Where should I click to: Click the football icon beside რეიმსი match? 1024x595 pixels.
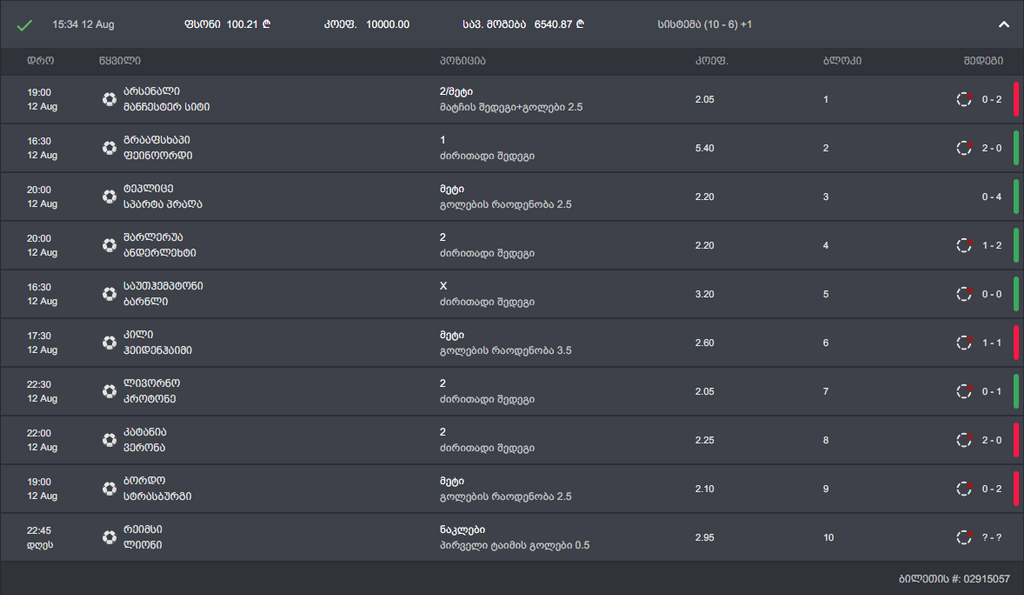point(109,537)
